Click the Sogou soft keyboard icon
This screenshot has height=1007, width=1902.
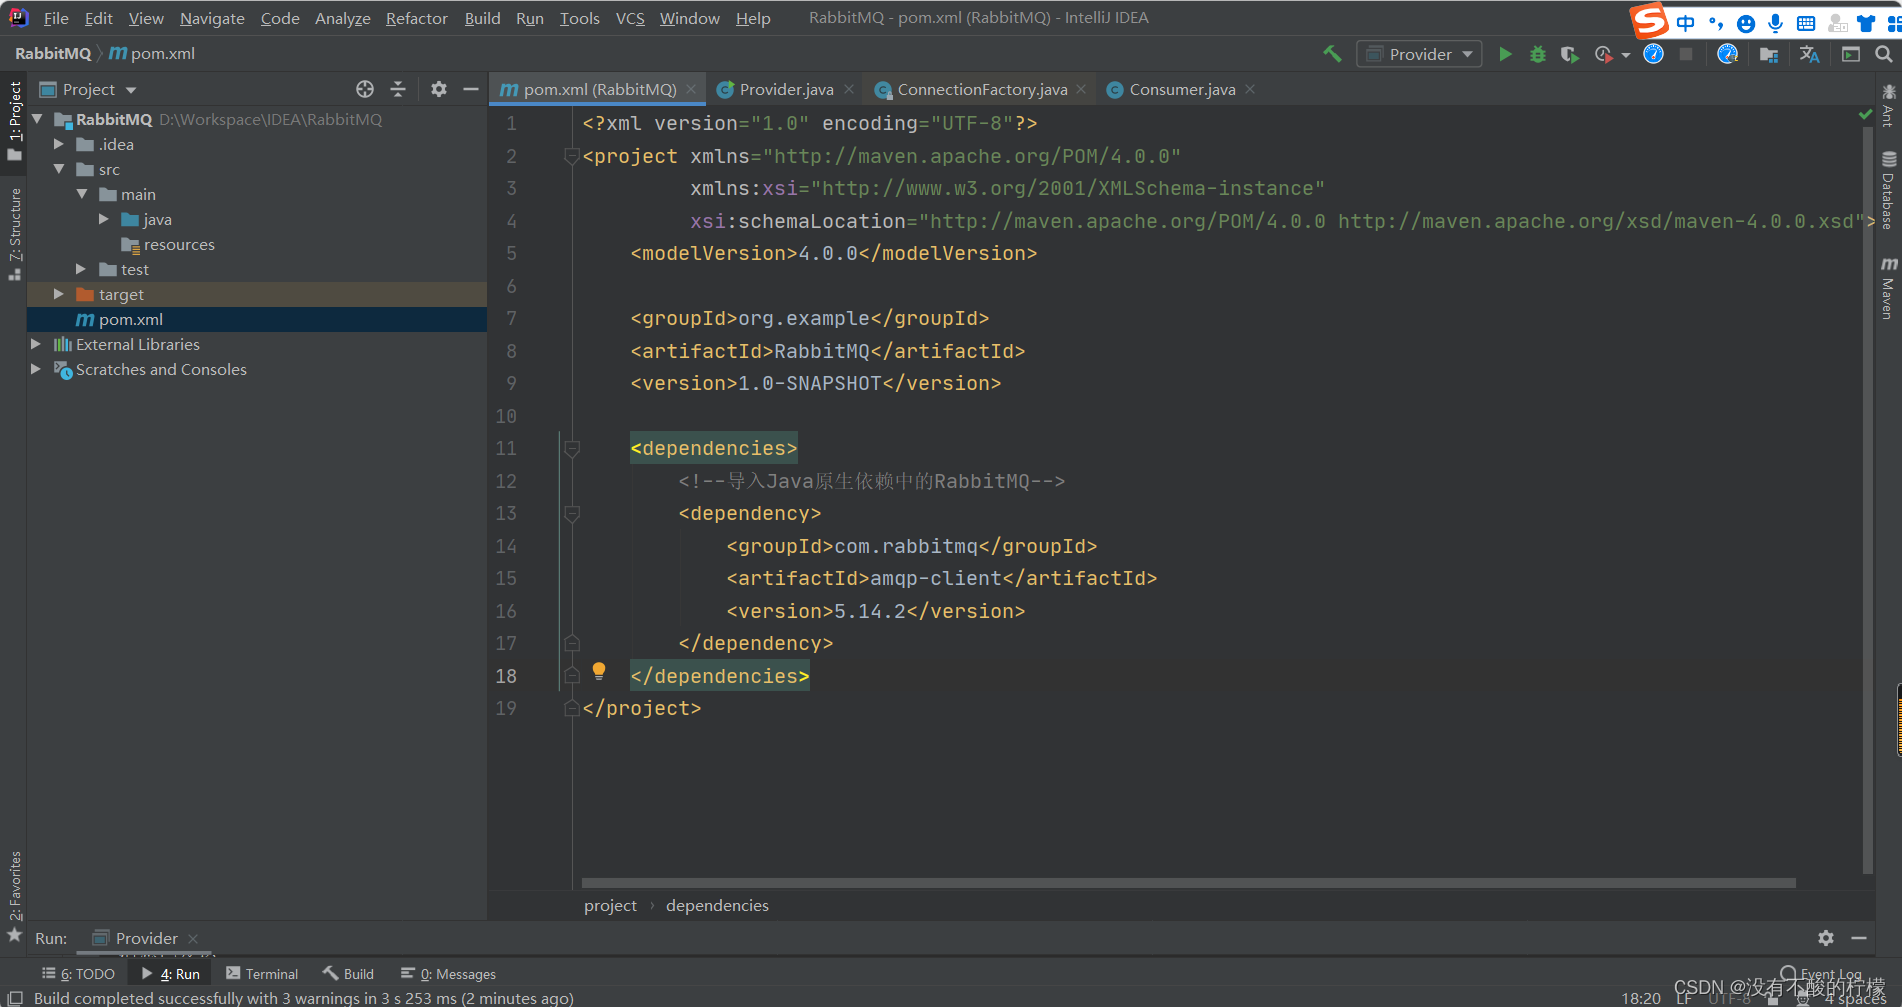tap(1806, 23)
